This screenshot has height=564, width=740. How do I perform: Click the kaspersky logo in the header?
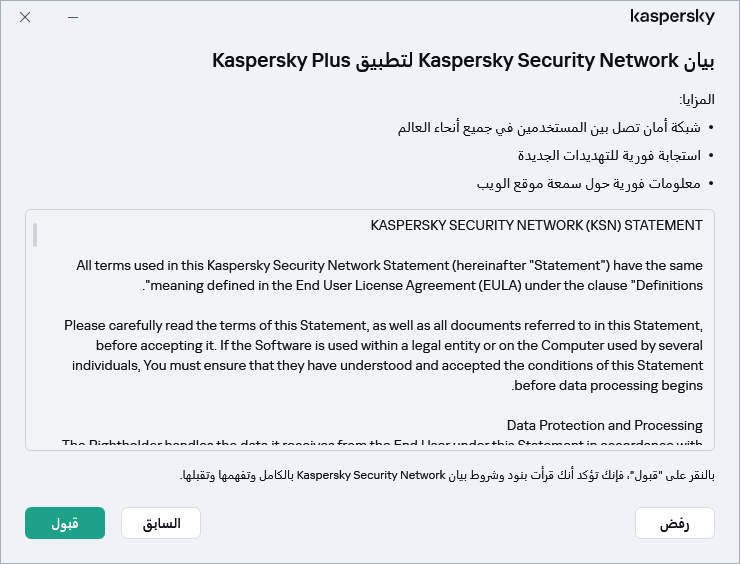672,17
